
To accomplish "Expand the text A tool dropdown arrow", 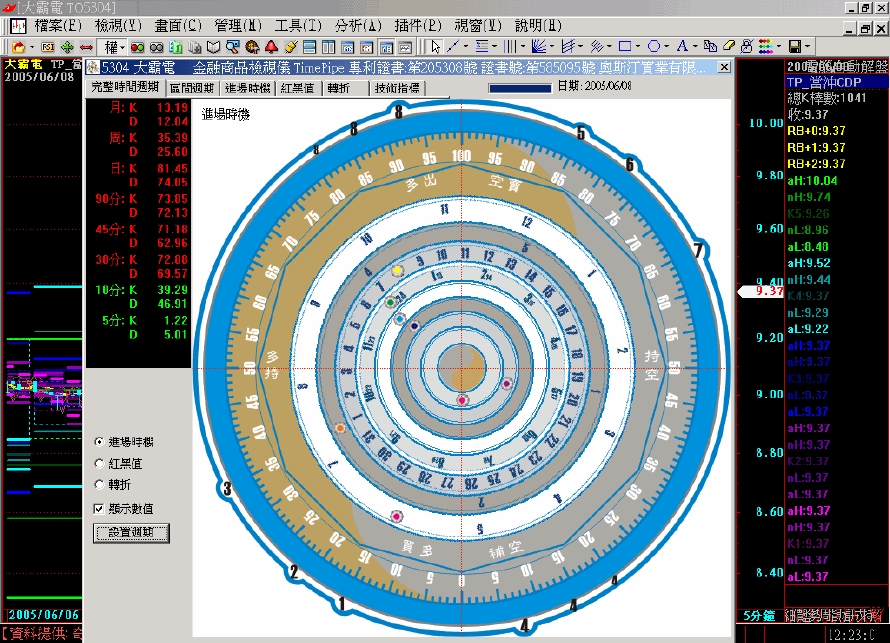I will (x=696, y=47).
